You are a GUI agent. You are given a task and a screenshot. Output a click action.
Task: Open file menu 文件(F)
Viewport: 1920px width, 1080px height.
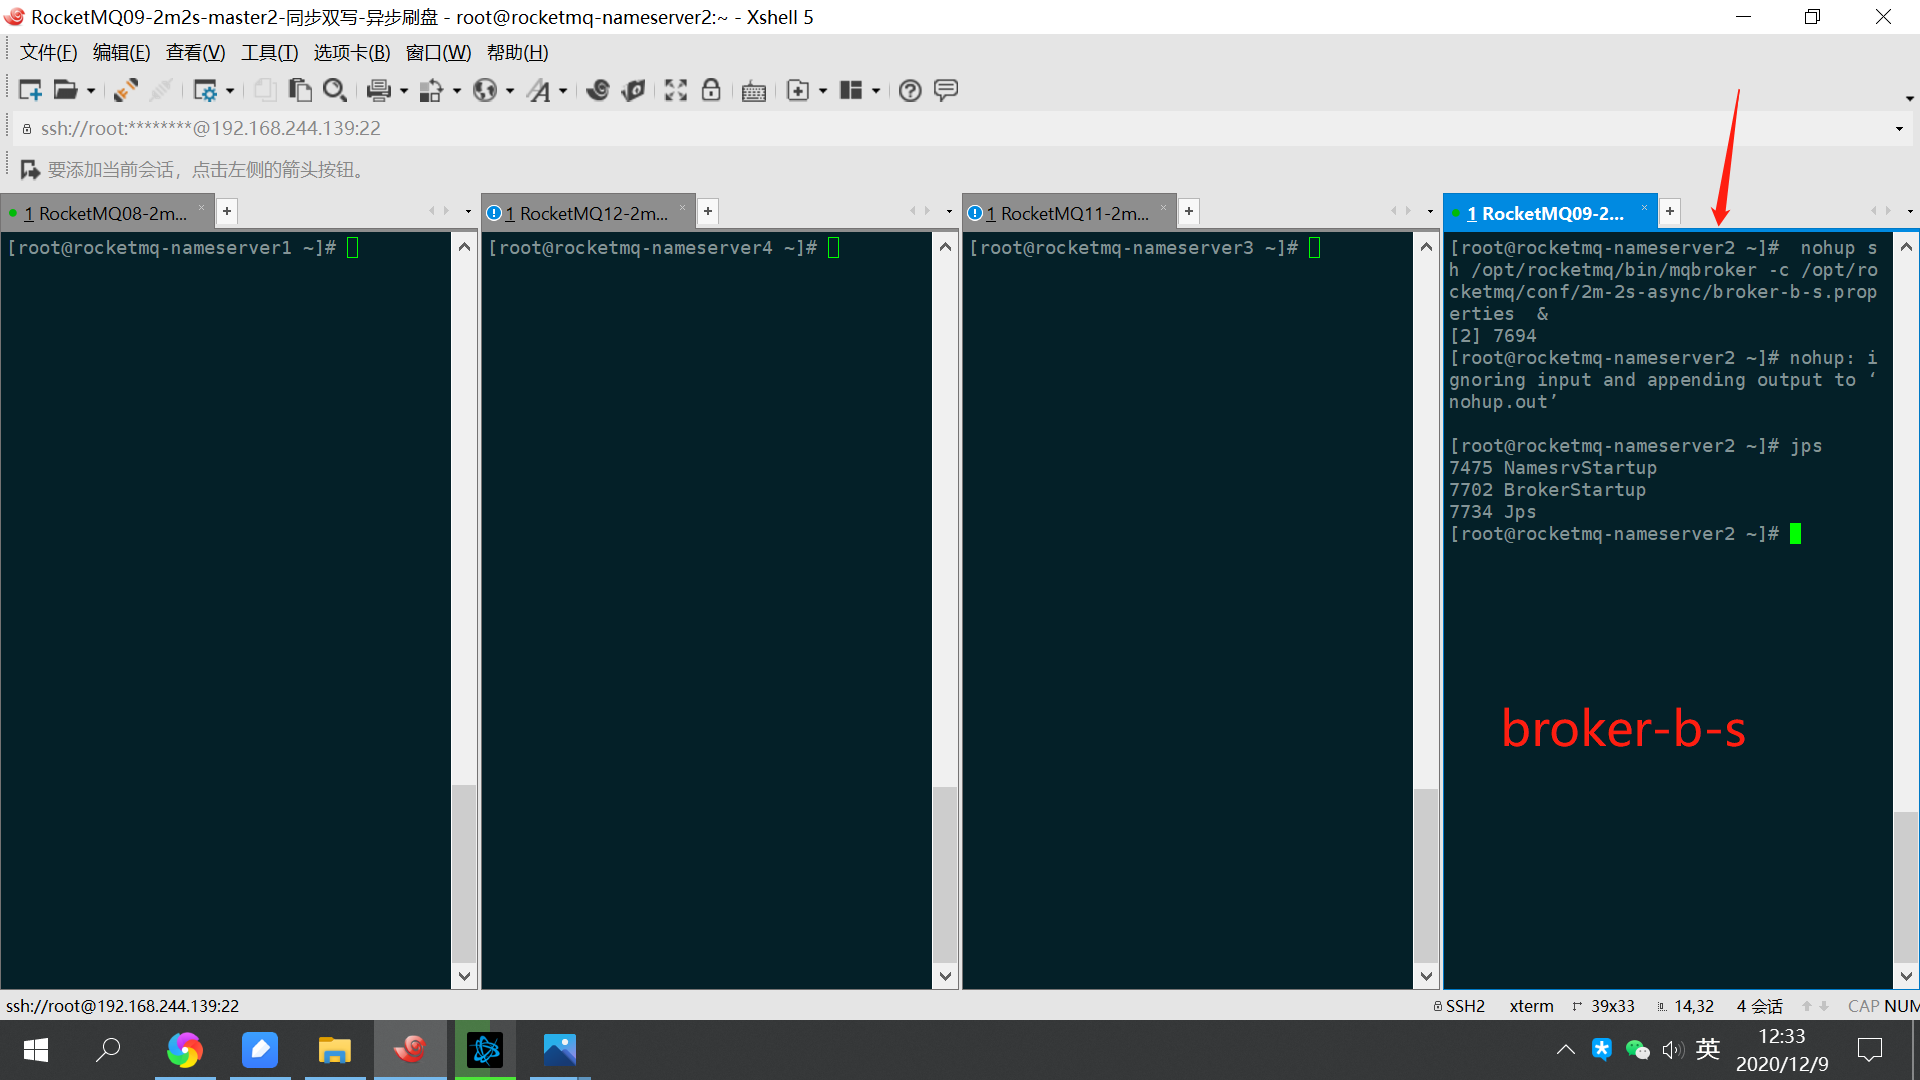[x=47, y=53]
